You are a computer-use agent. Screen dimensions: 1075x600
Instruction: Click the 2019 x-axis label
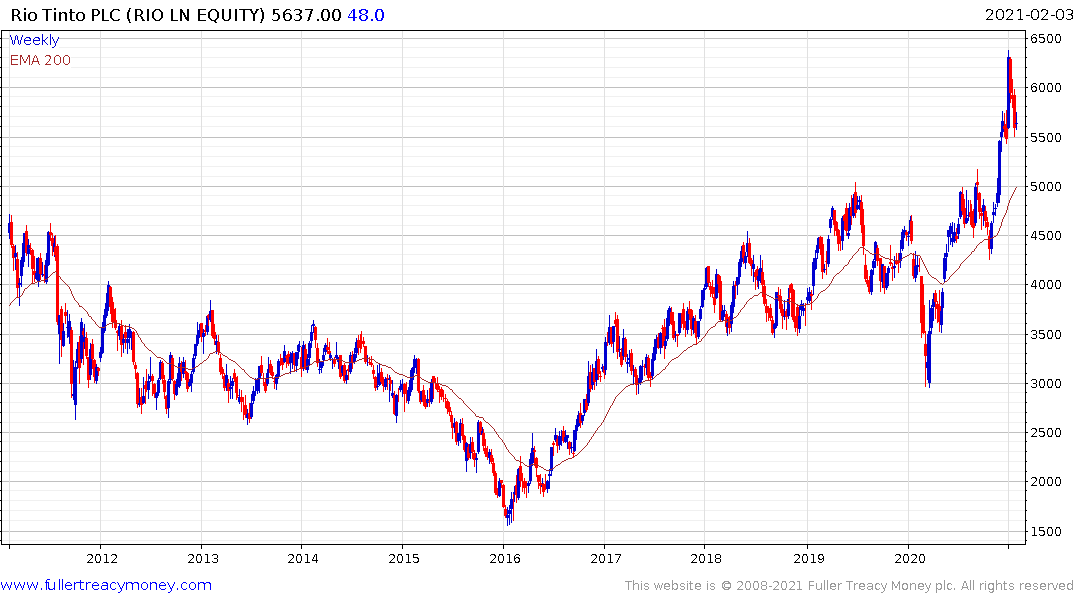tap(809, 558)
